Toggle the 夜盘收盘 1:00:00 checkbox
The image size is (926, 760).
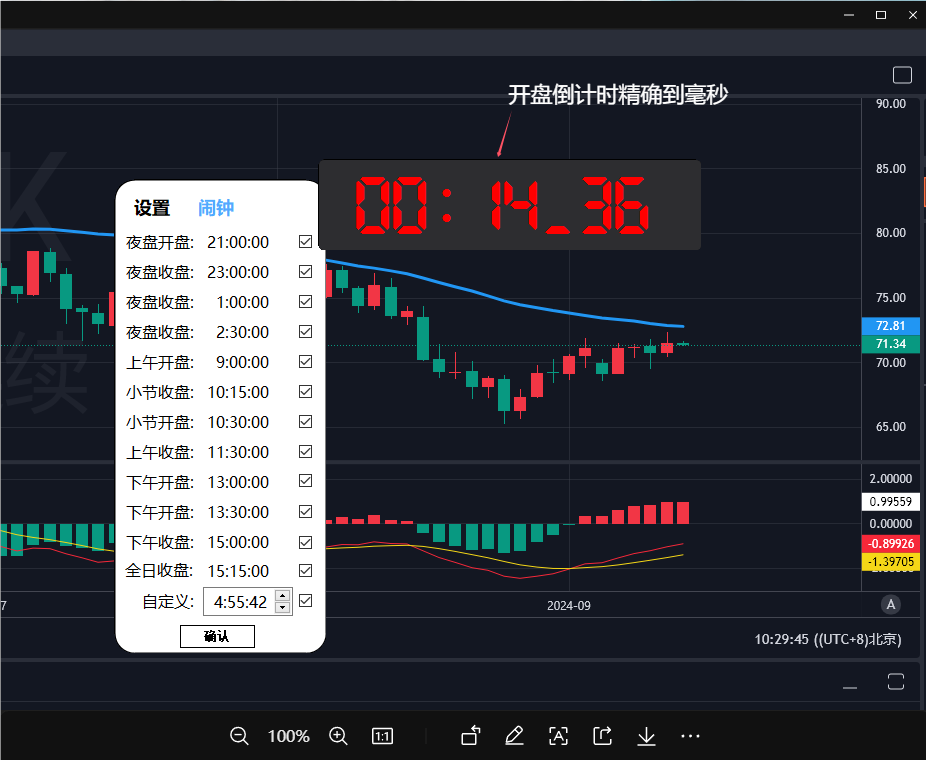[305, 302]
